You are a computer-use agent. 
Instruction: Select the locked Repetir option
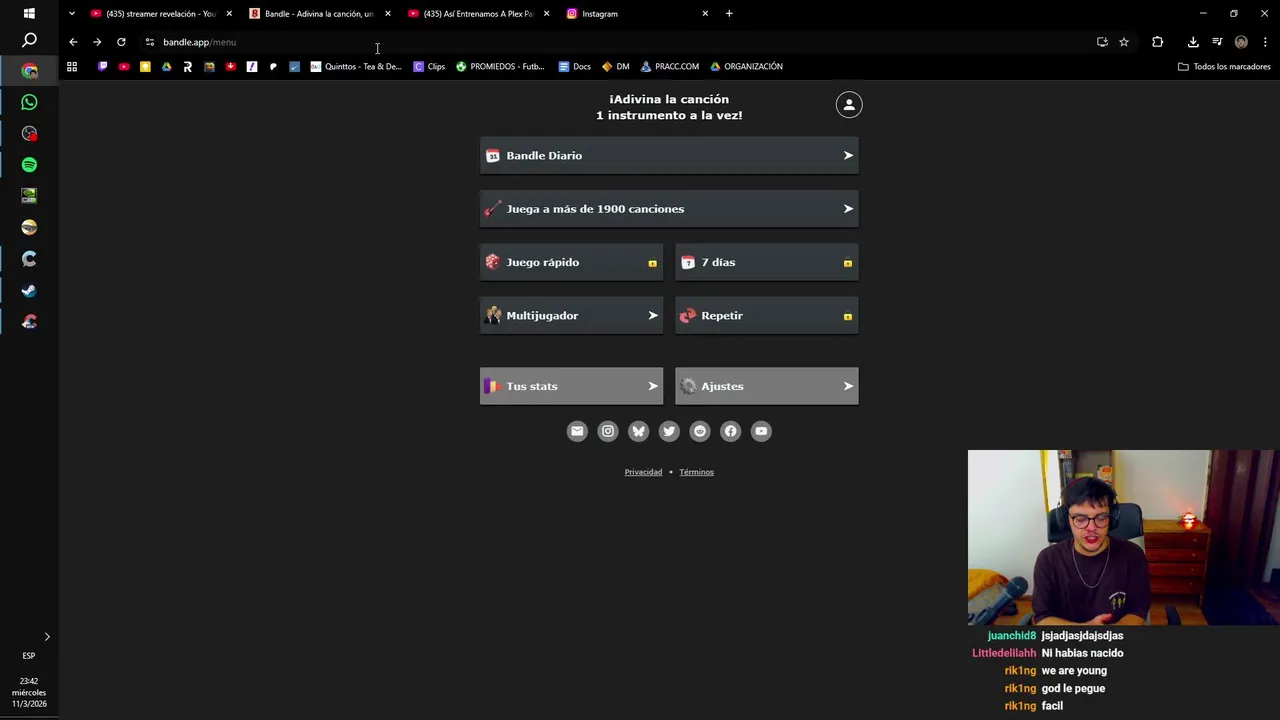[x=766, y=316]
